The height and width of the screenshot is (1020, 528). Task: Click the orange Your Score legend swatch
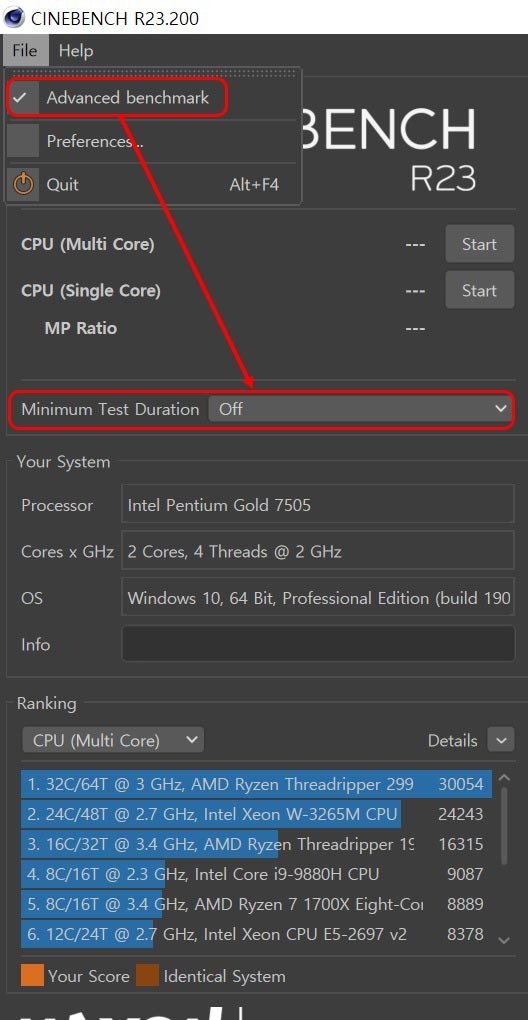point(33,976)
